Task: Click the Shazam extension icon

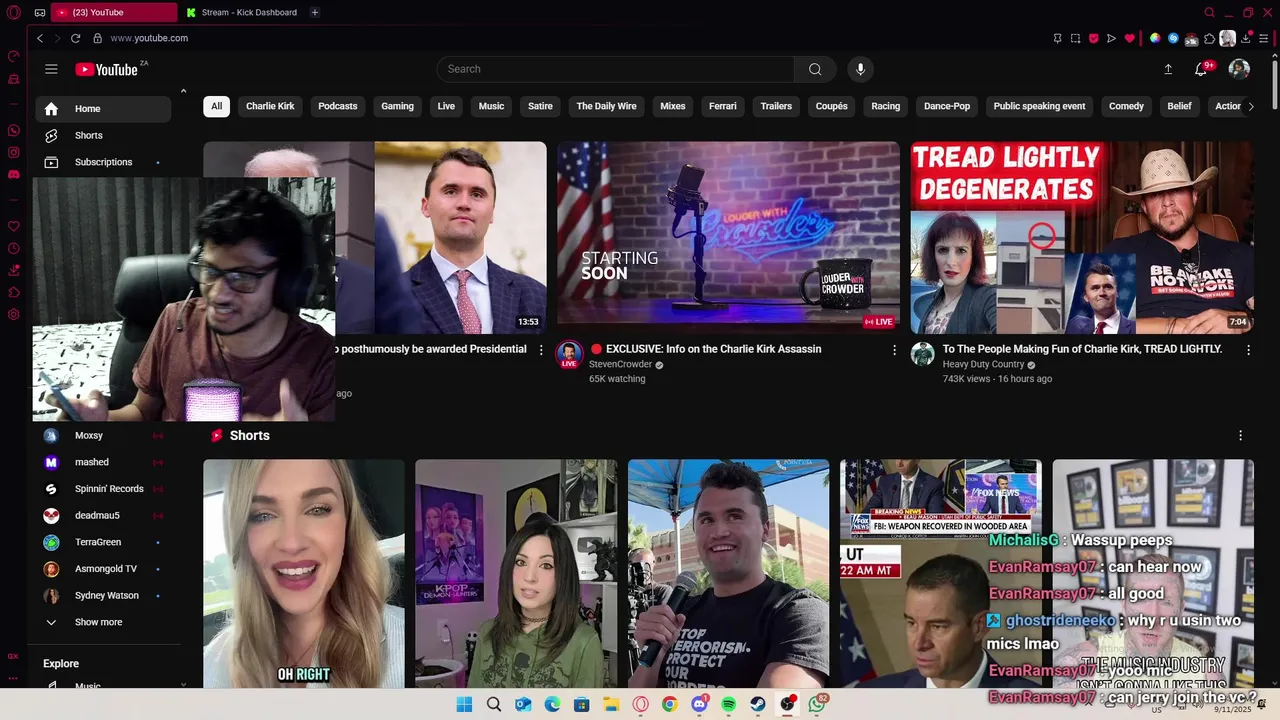Action: pyautogui.click(x=1173, y=38)
